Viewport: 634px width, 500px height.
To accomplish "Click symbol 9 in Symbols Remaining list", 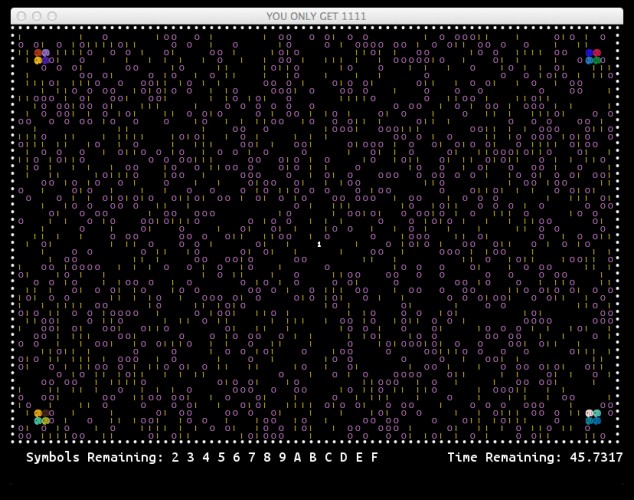I will pyautogui.click(x=282, y=457).
